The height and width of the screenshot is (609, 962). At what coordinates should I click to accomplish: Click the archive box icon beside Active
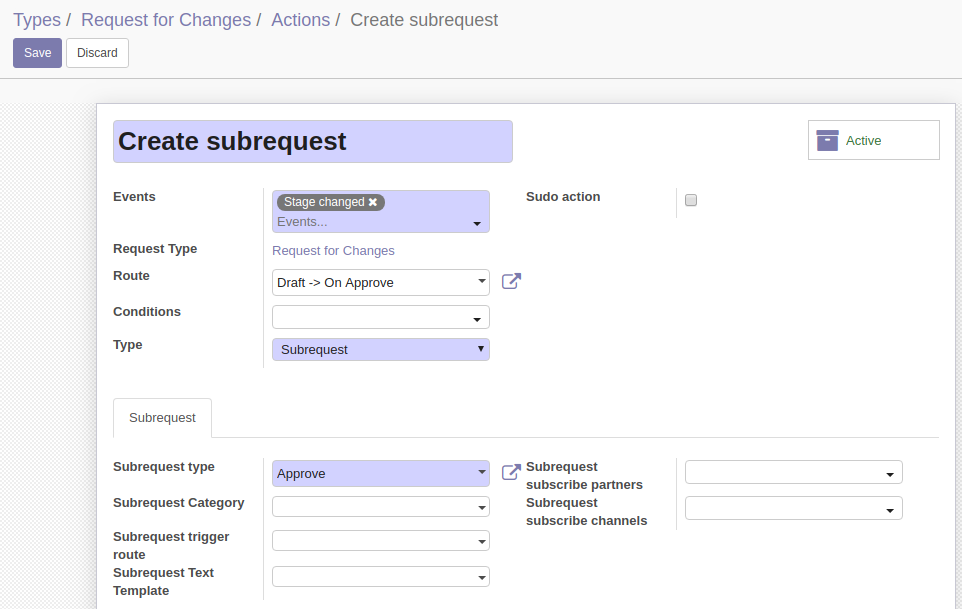[x=827, y=140]
